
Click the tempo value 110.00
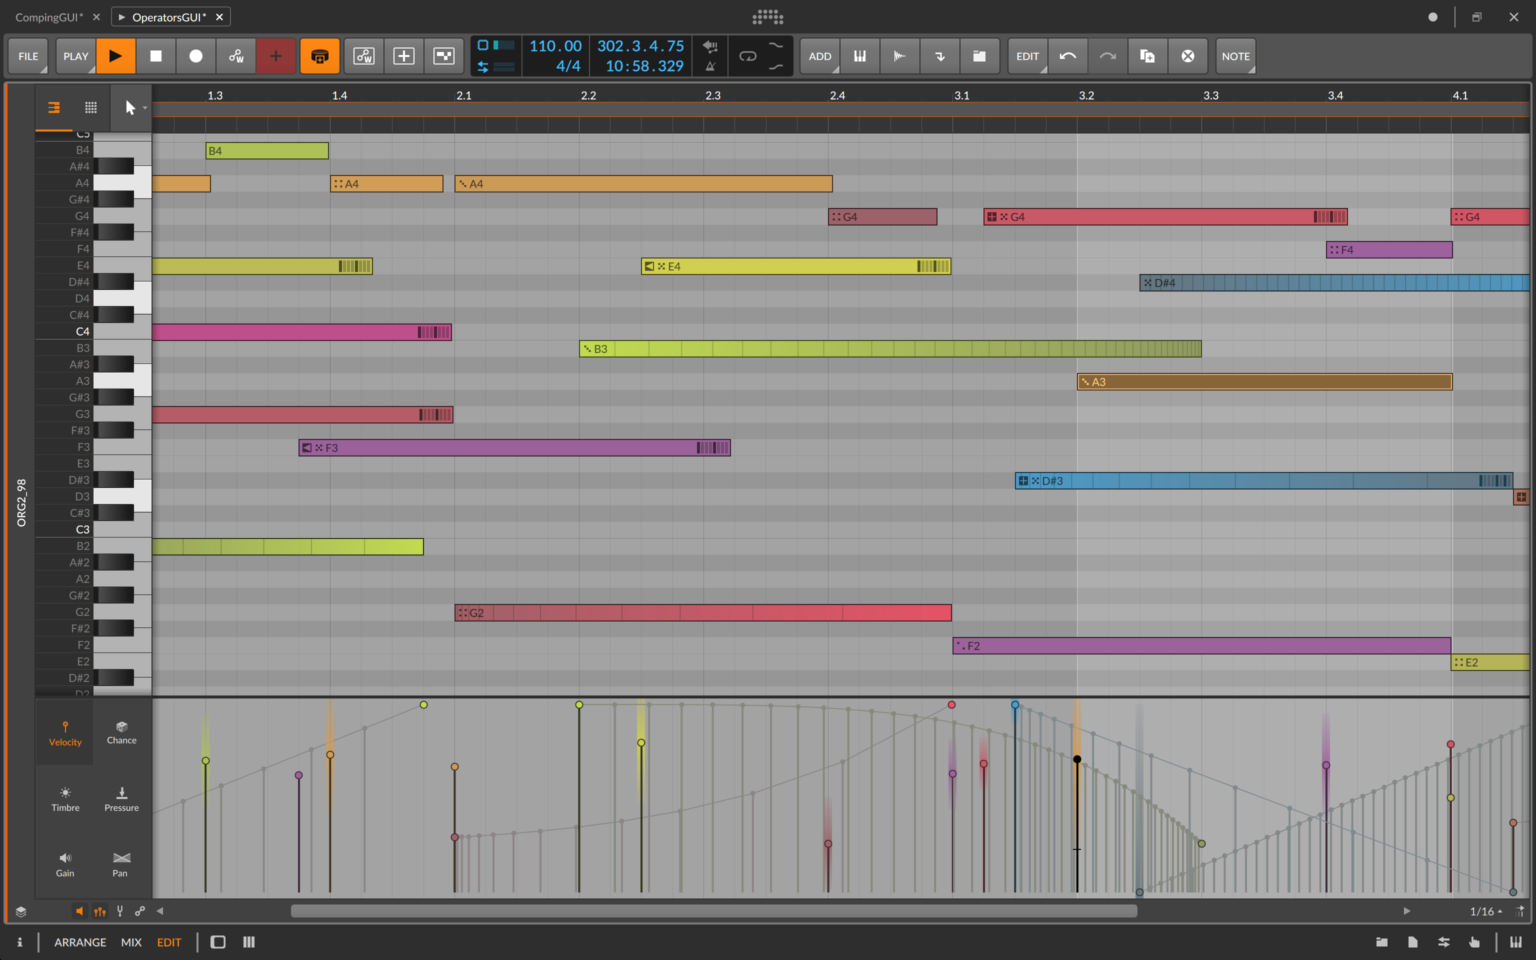point(556,45)
